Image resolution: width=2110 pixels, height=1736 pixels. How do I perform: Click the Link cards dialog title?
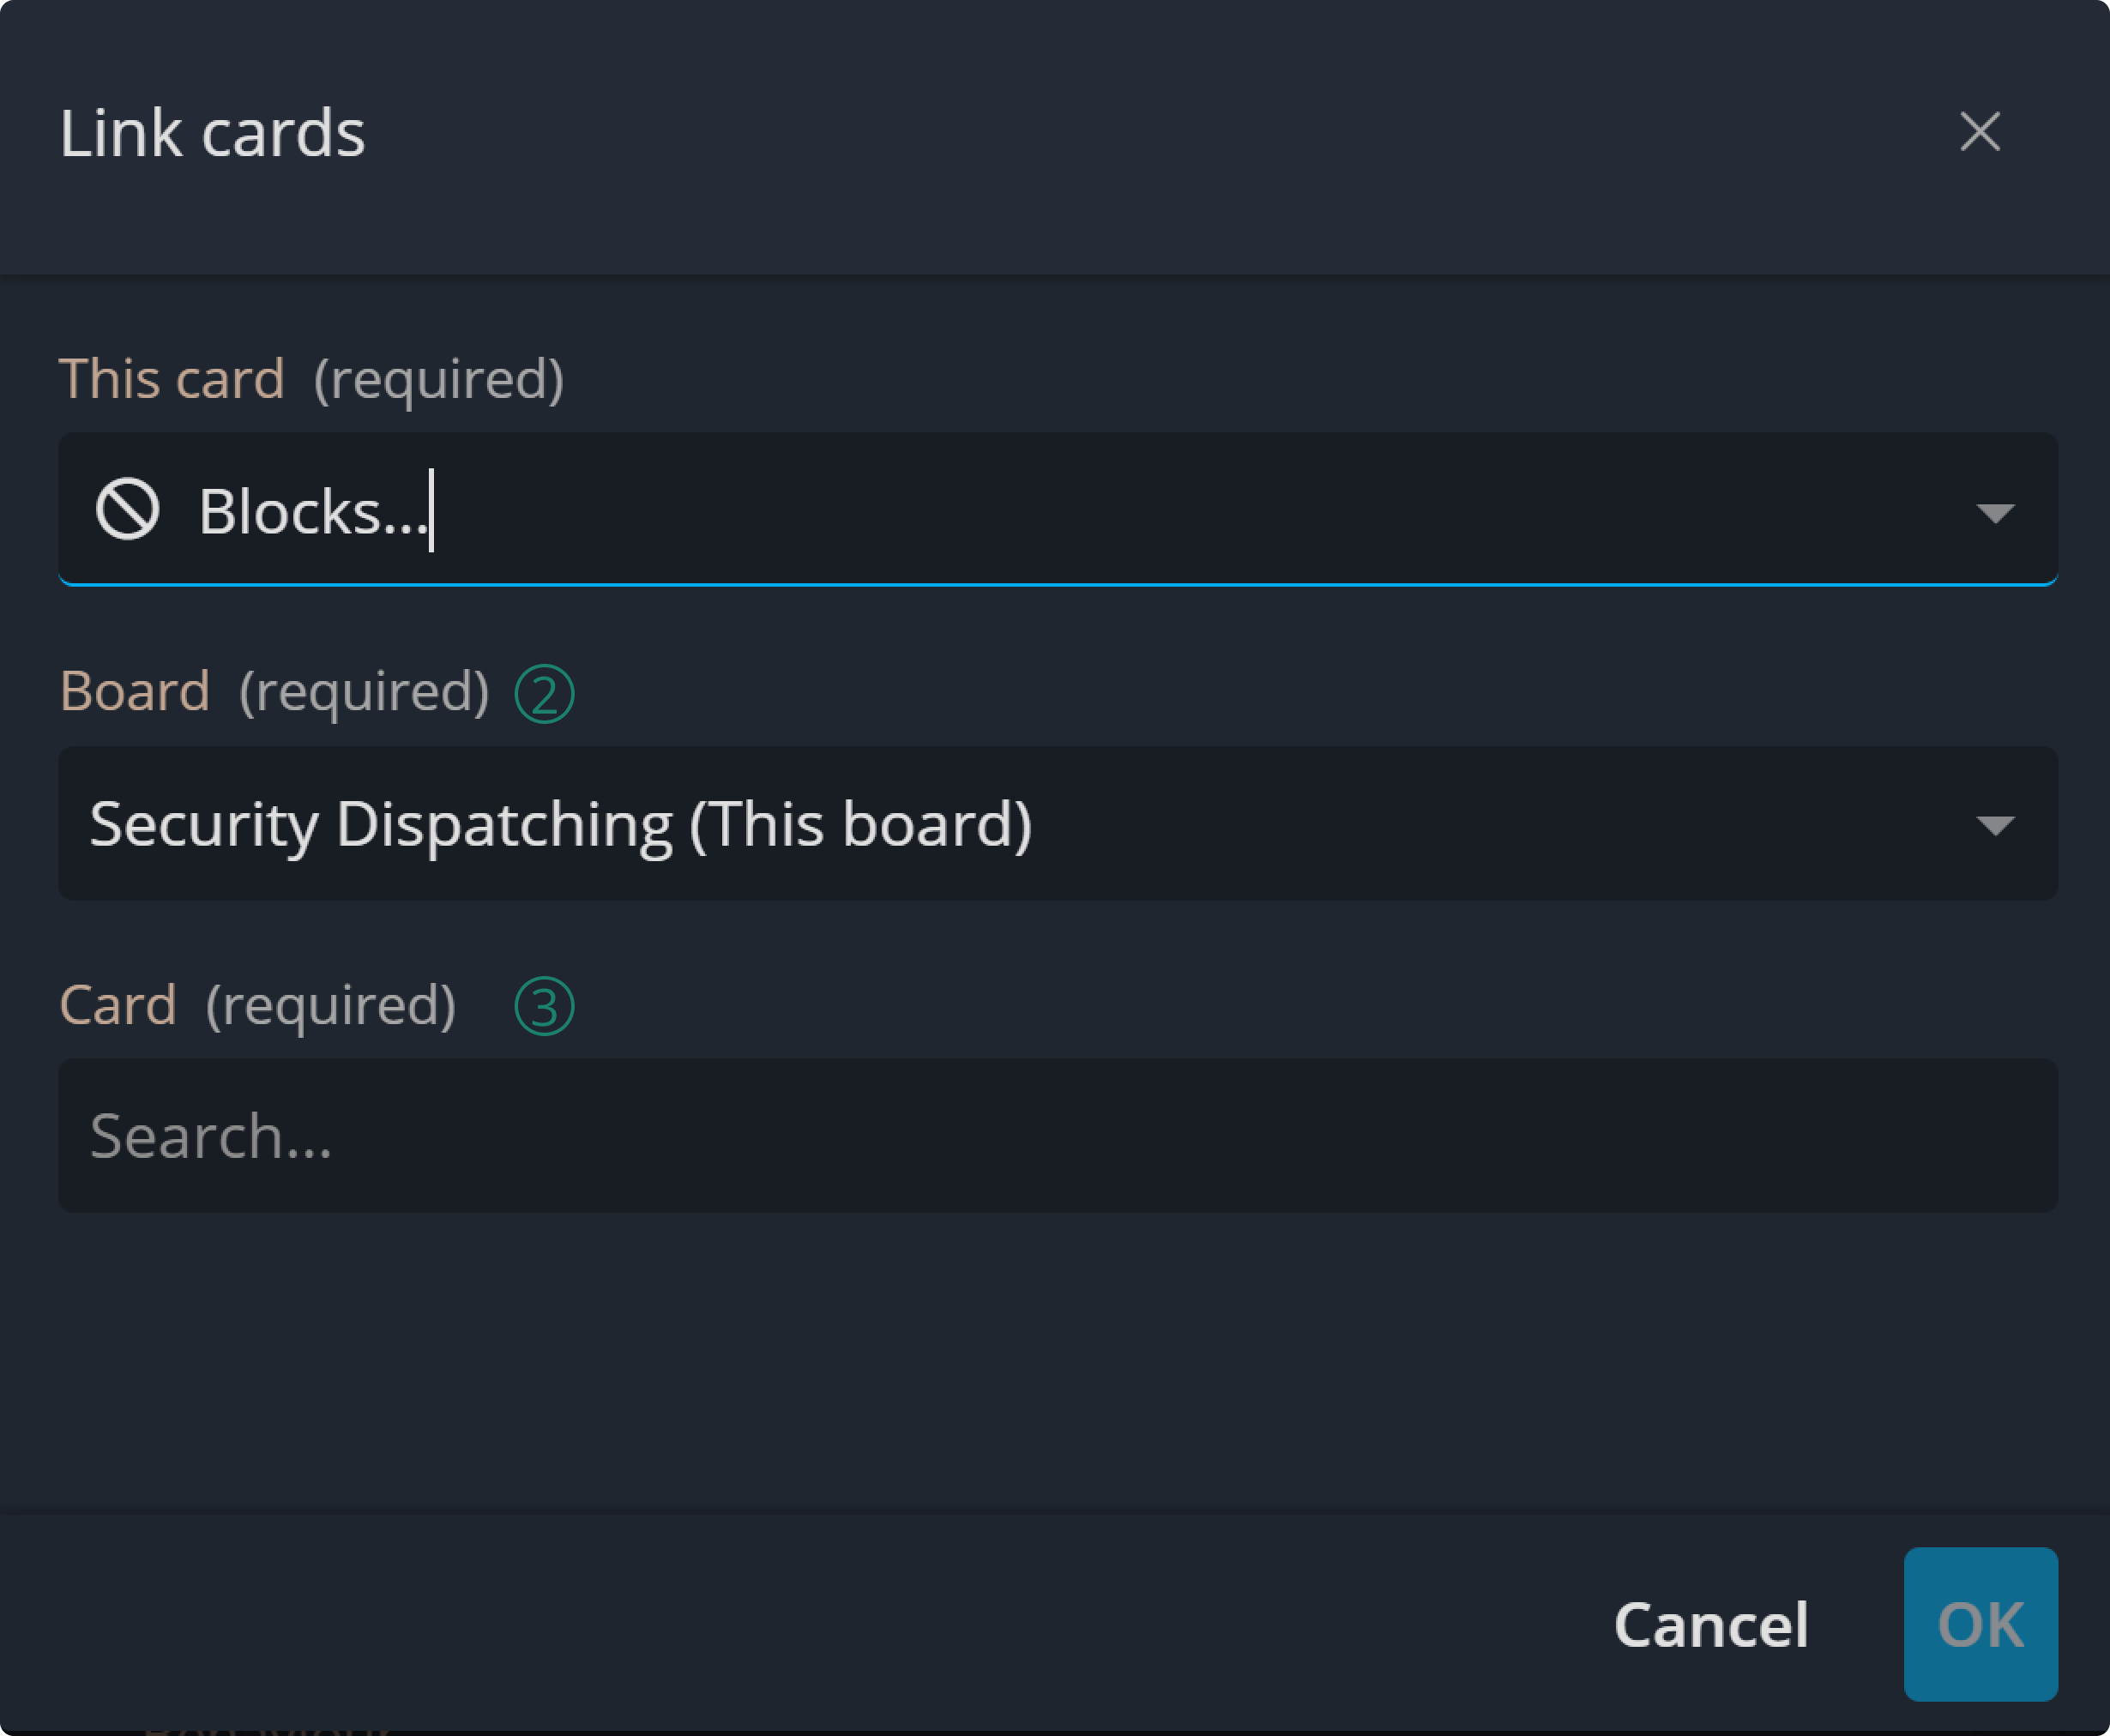tap(212, 133)
